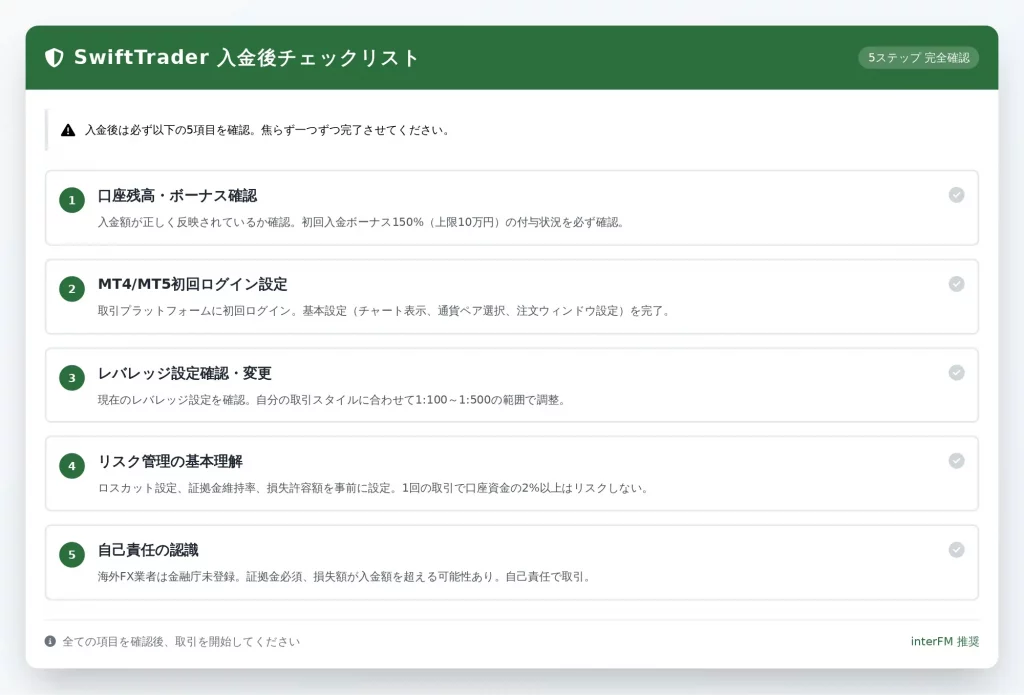Click the レバレッジ設定確認・変更 heading

(184, 373)
